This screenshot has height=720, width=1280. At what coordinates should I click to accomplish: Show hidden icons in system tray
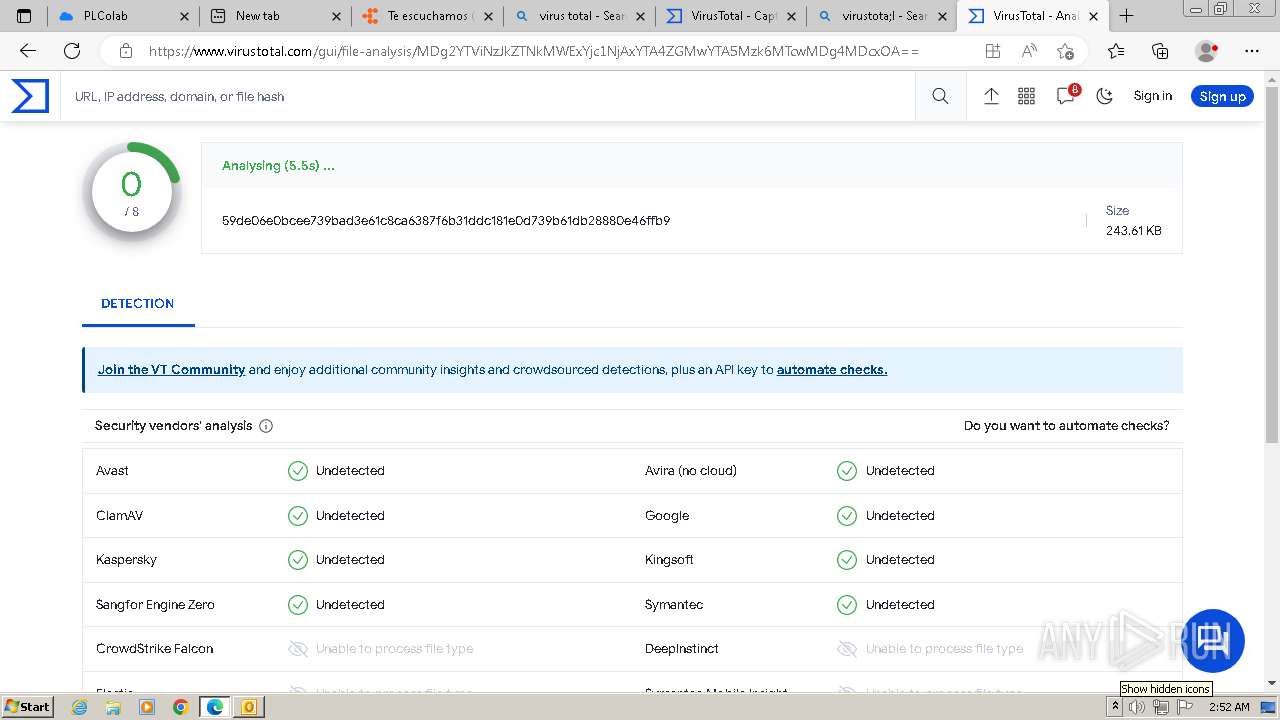coord(1115,707)
